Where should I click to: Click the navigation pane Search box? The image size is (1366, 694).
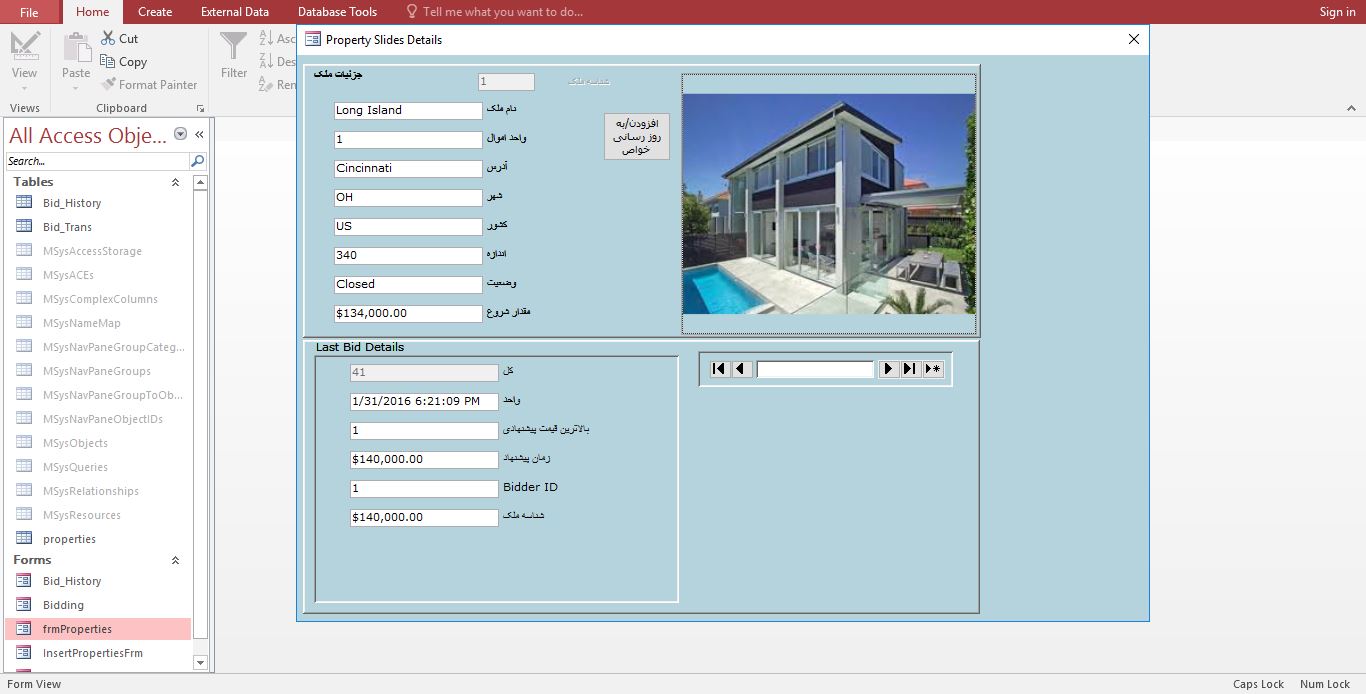[97, 161]
